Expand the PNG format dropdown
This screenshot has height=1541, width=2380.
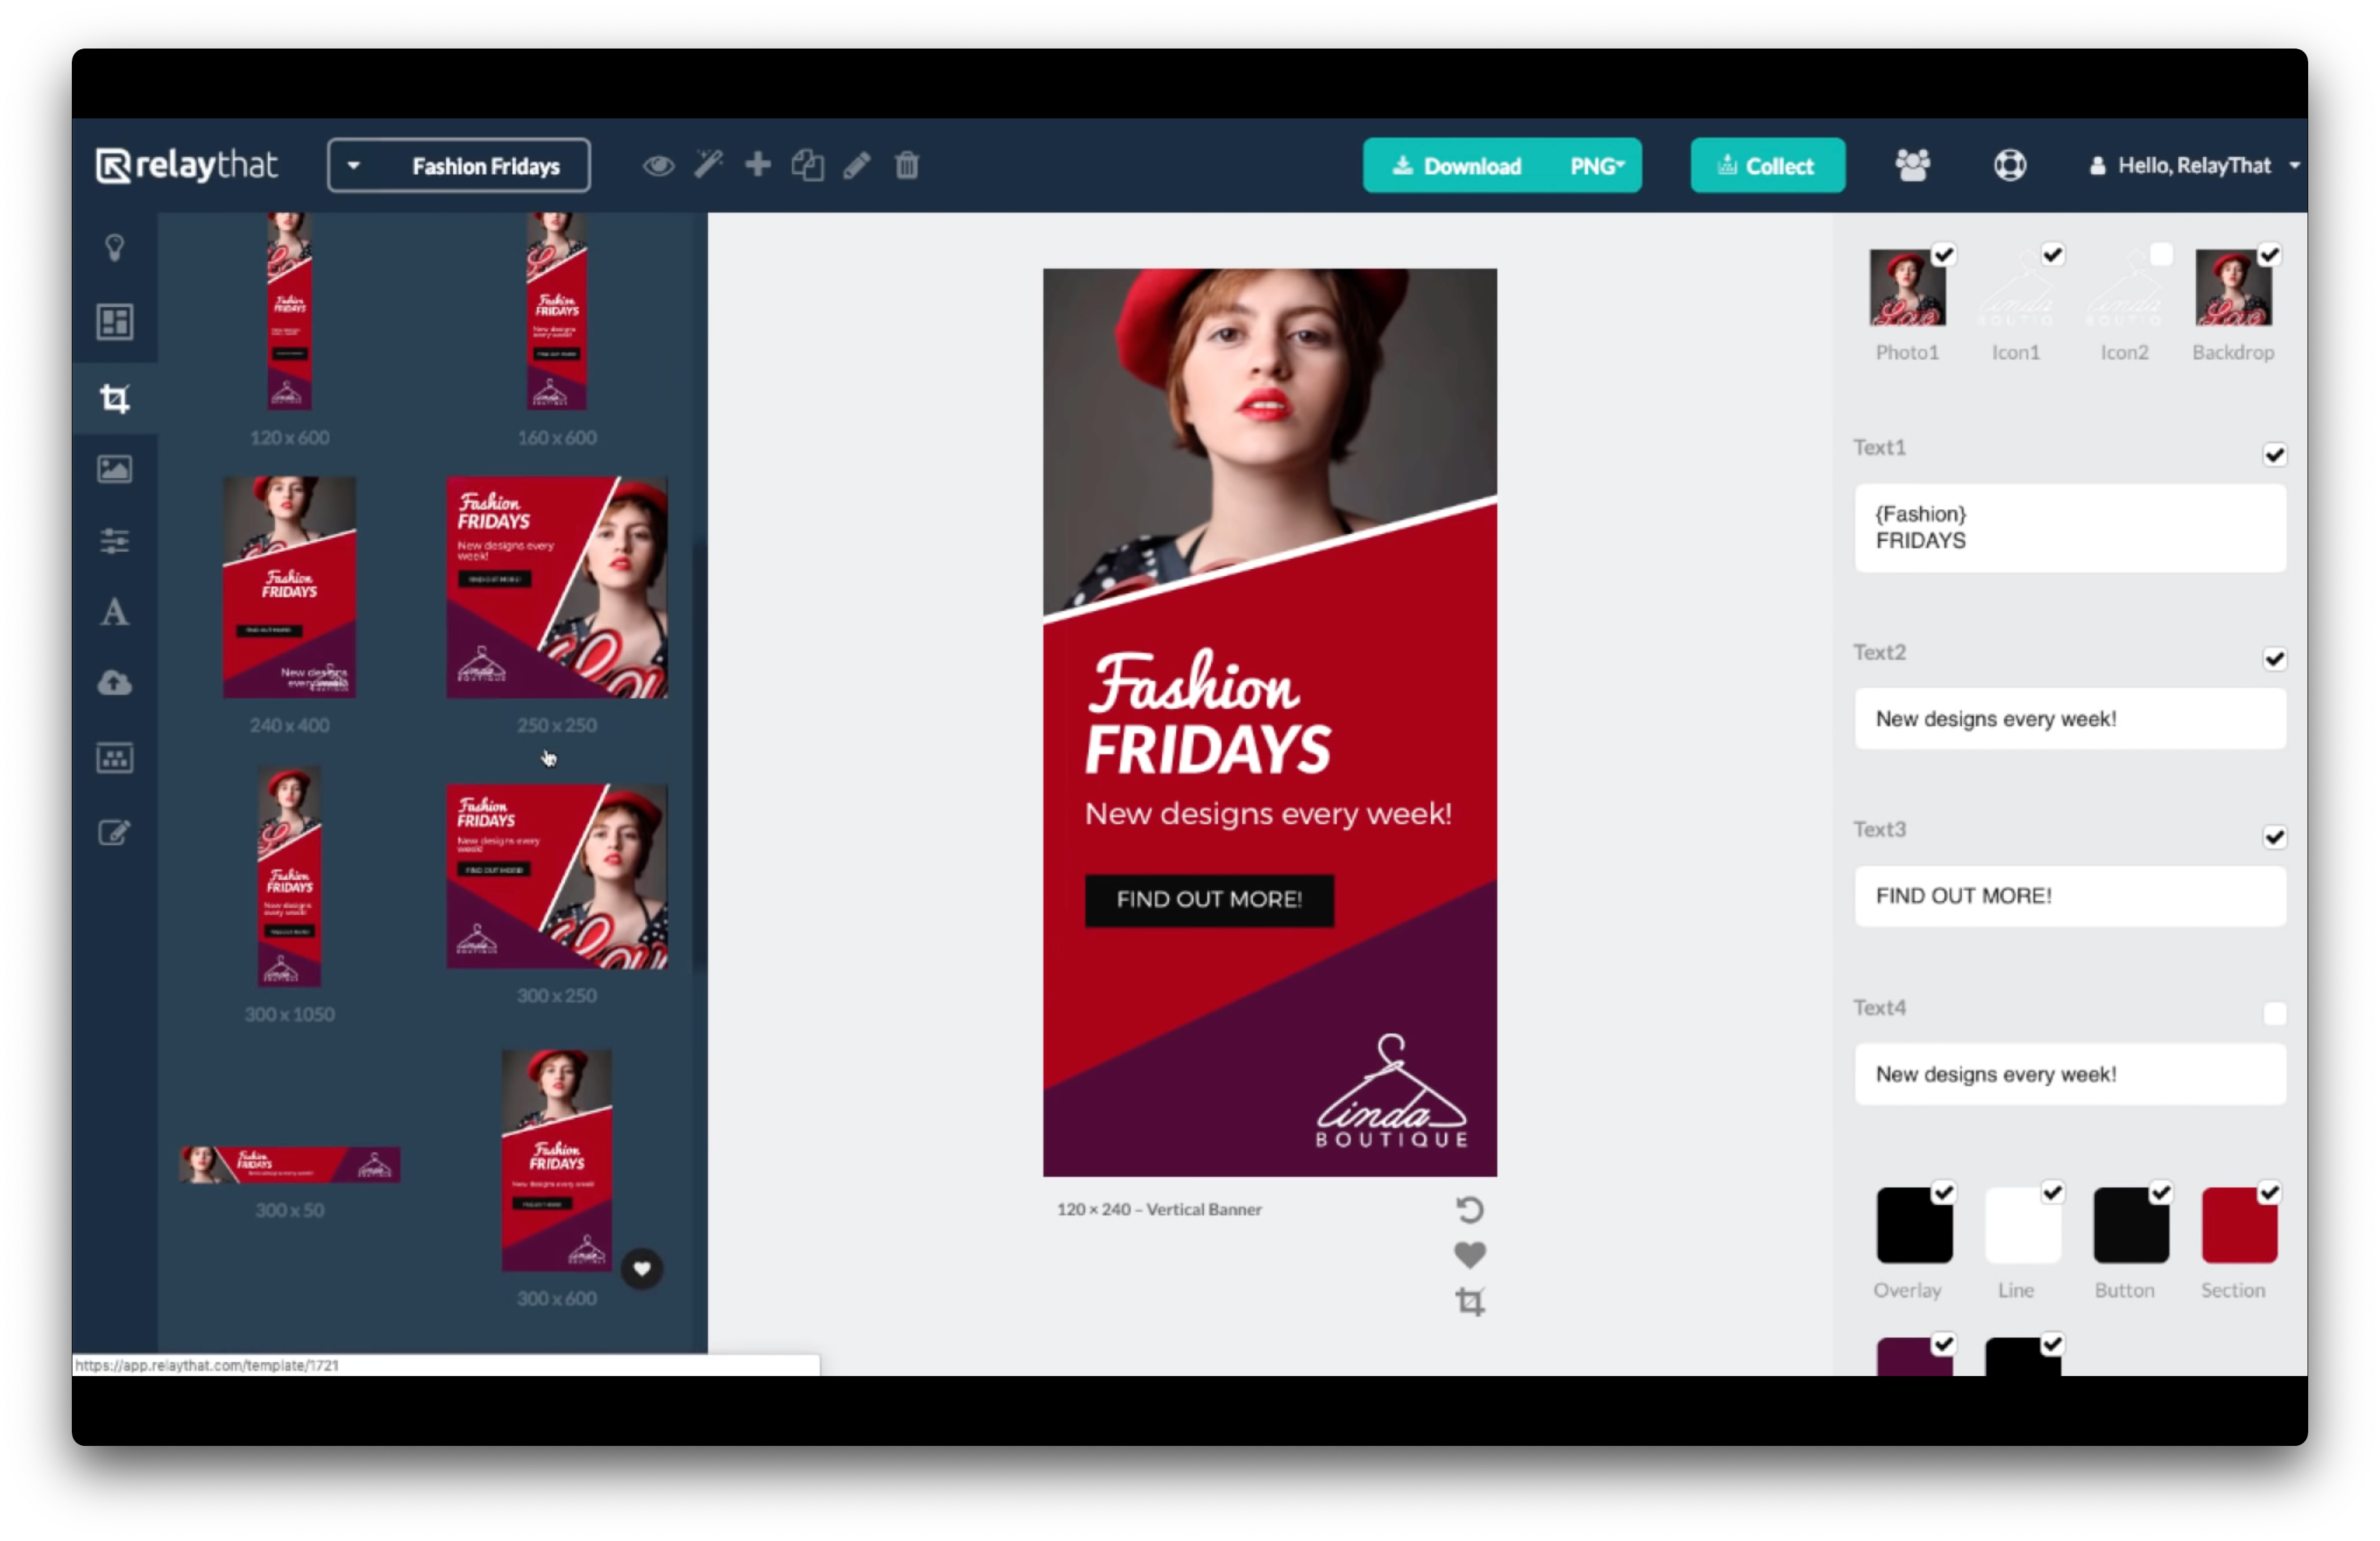[1596, 165]
